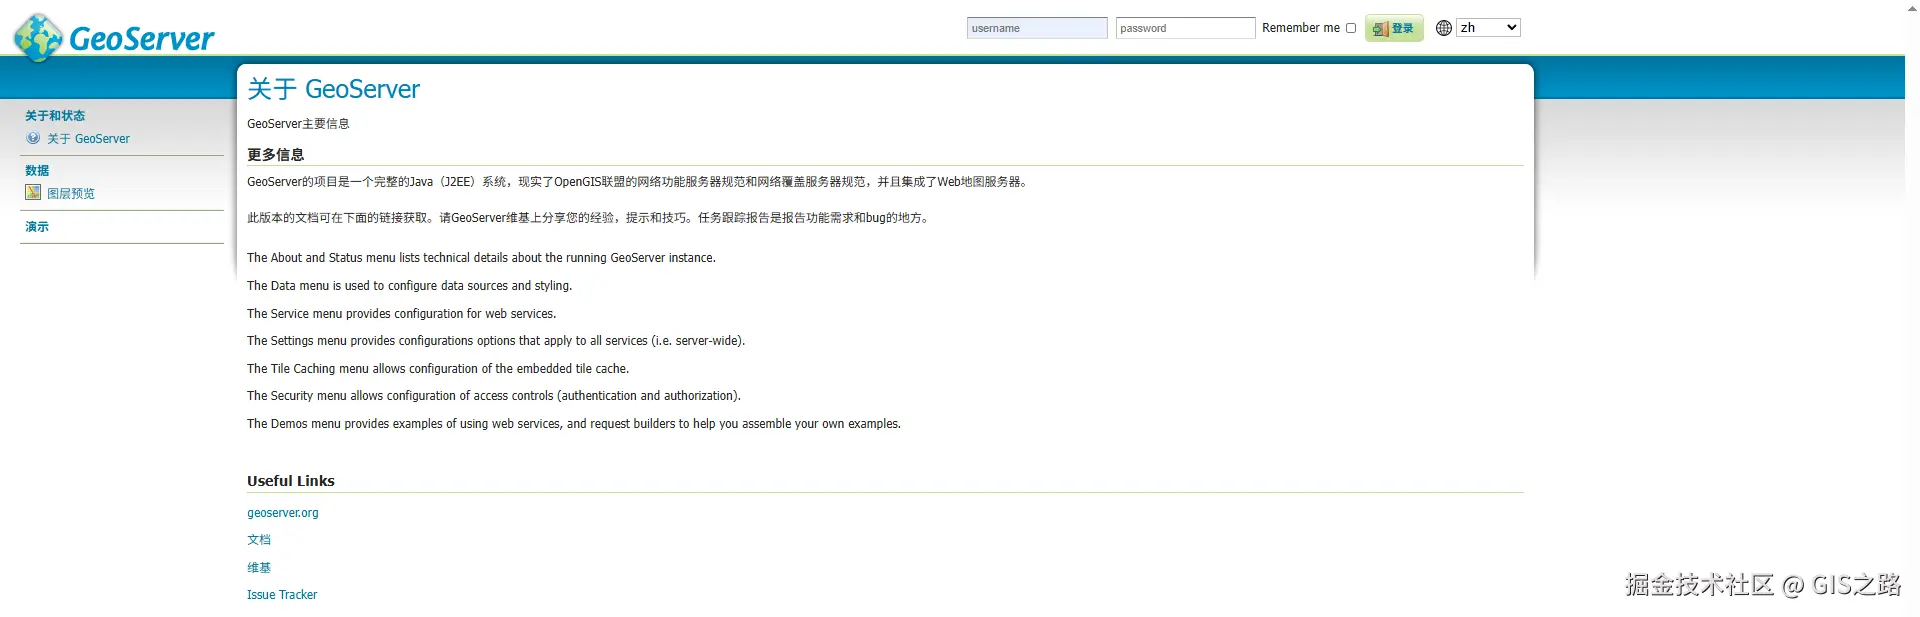This screenshot has width=1920, height=617.
Task: Click the Useful Links heading
Action: [291, 481]
